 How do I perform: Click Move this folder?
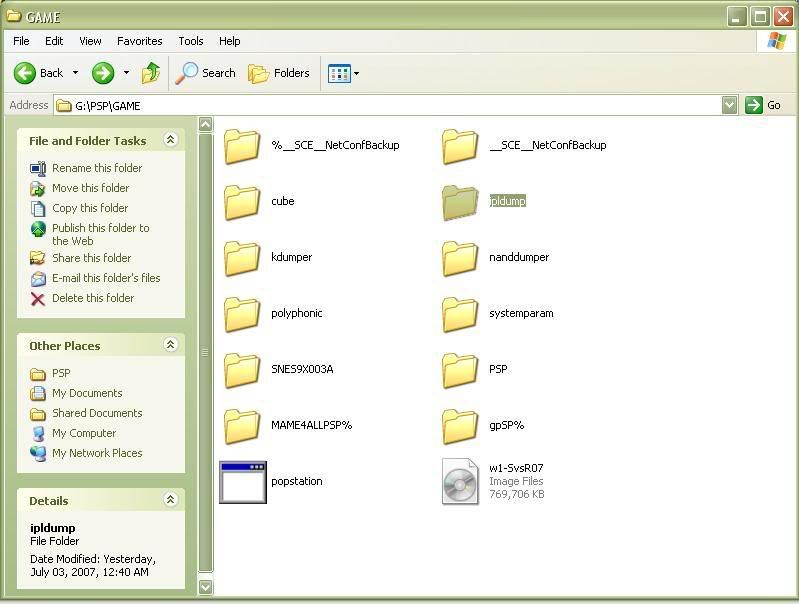pyautogui.click(x=91, y=188)
